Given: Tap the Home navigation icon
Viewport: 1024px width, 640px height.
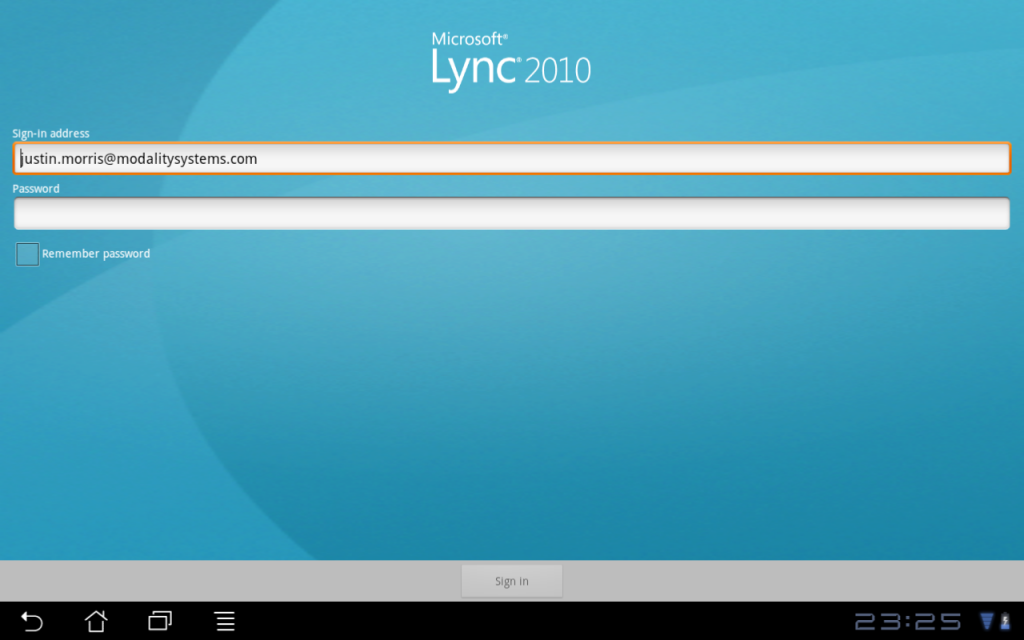Looking at the screenshot, I should pos(96,621).
